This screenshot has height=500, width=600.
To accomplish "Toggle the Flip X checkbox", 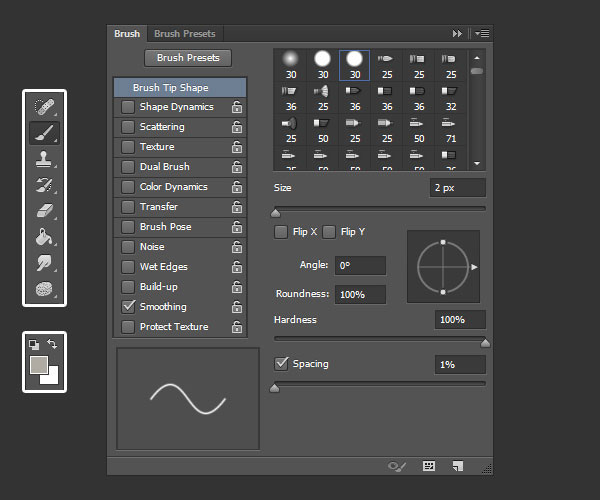I will pyautogui.click(x=281, y=232).
